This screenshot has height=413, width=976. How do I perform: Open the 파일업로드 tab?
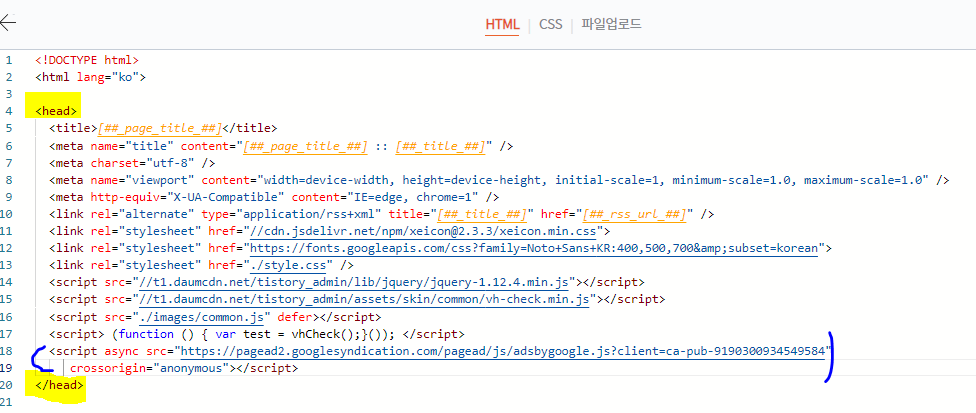click(611, 25)
